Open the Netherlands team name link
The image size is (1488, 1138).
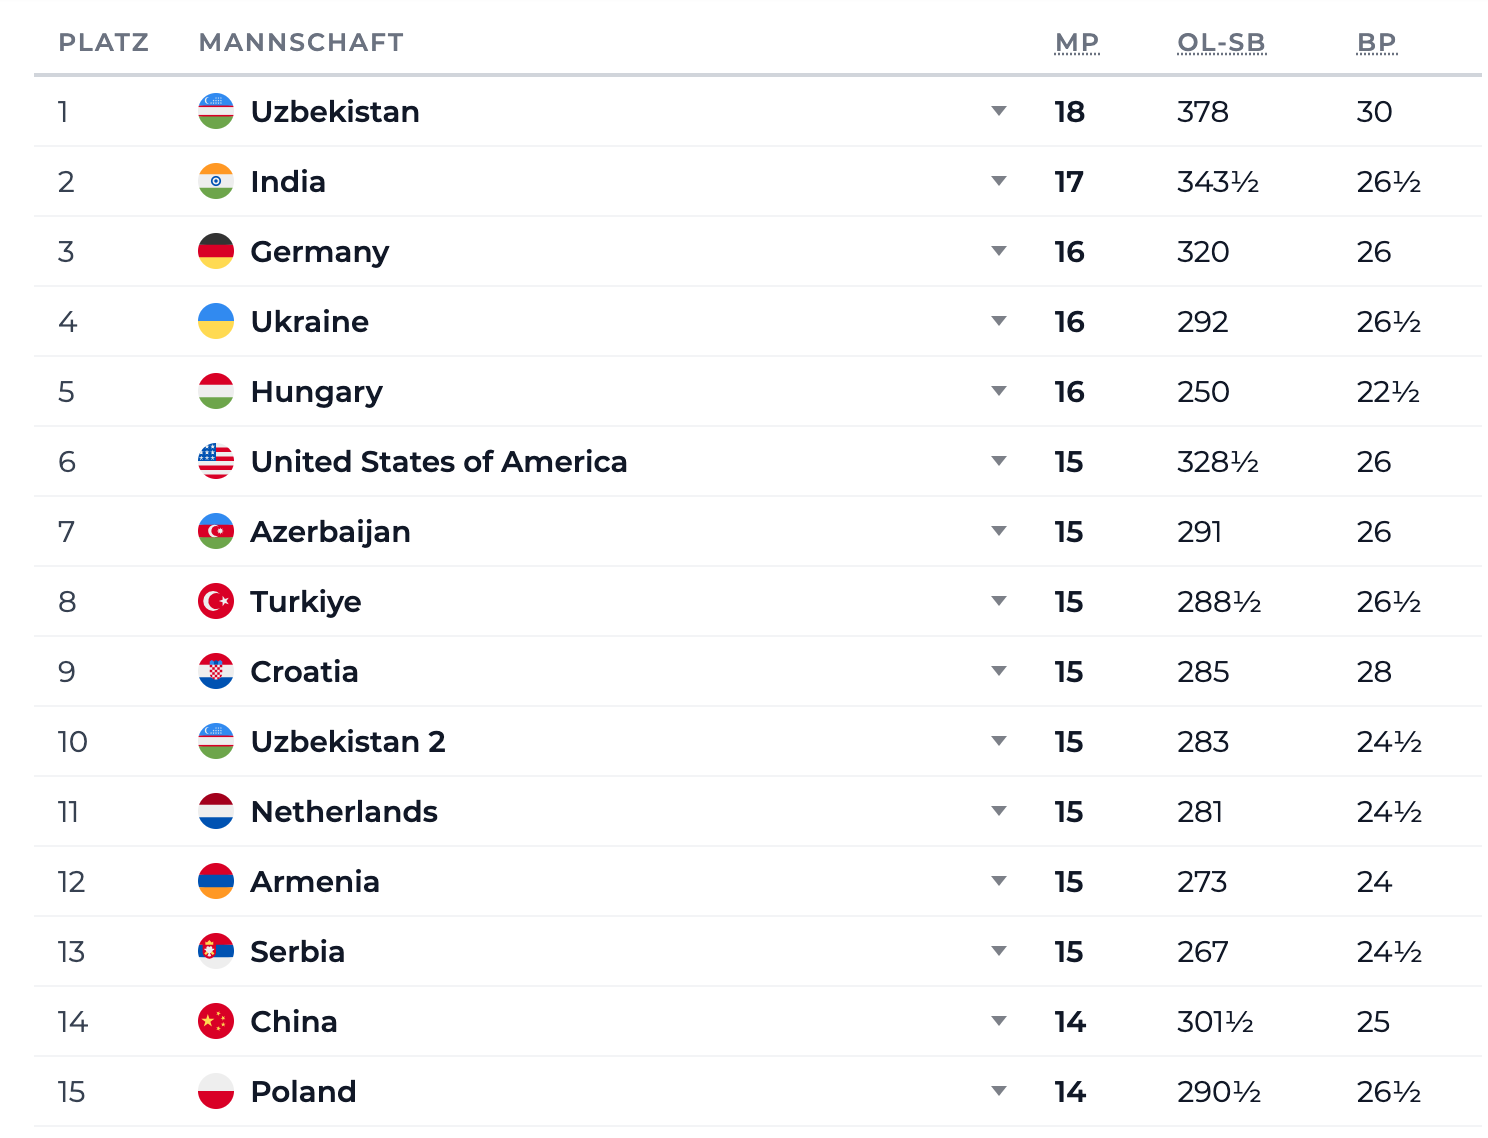[344, 811]
